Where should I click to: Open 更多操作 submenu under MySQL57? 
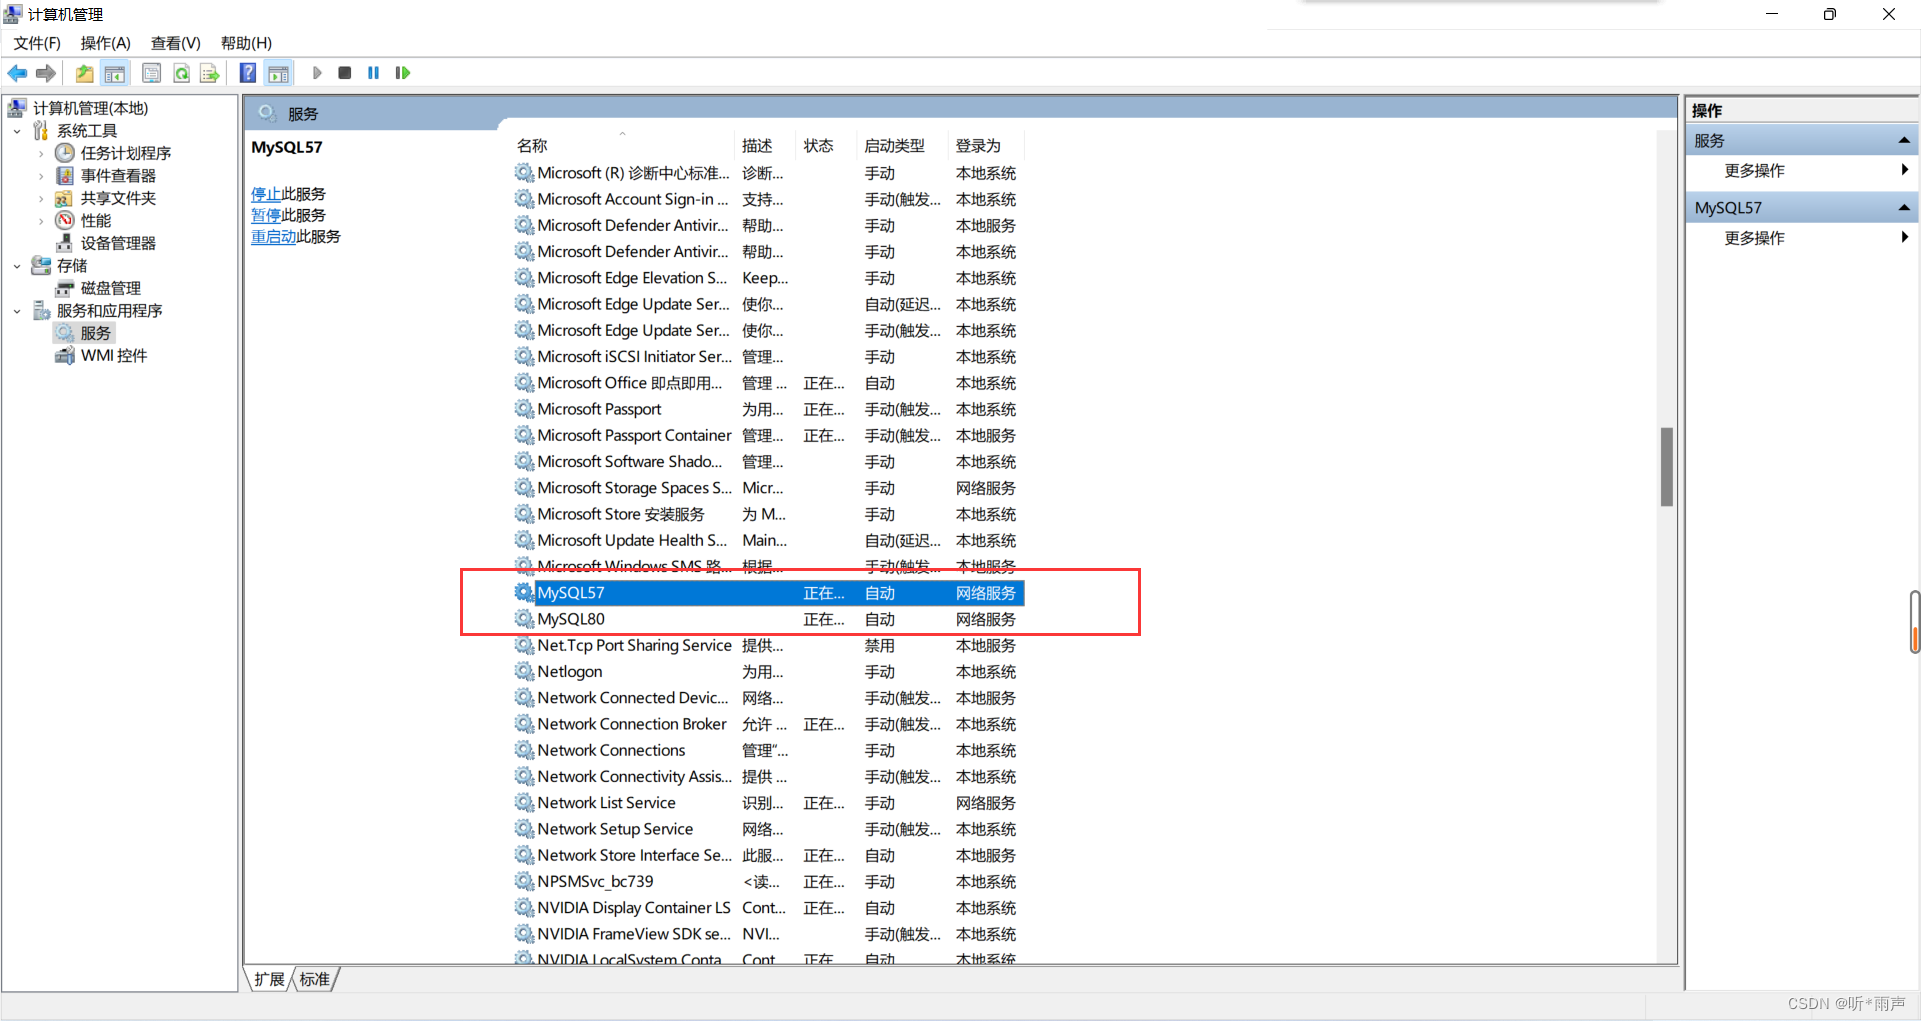click(1801, 238)
